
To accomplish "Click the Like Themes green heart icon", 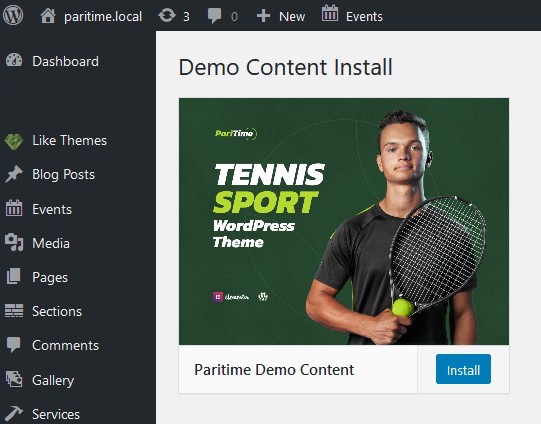I will pos(14,141).
